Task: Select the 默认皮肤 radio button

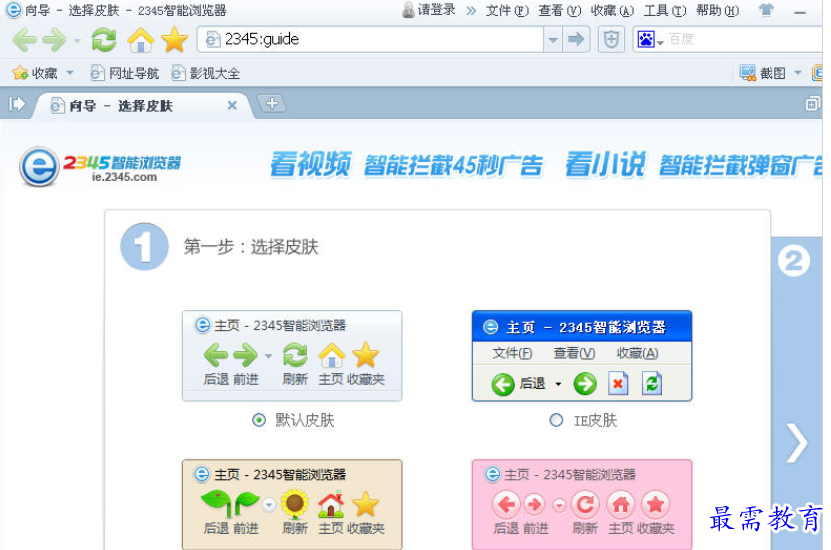Action: (x=259, y=420)
